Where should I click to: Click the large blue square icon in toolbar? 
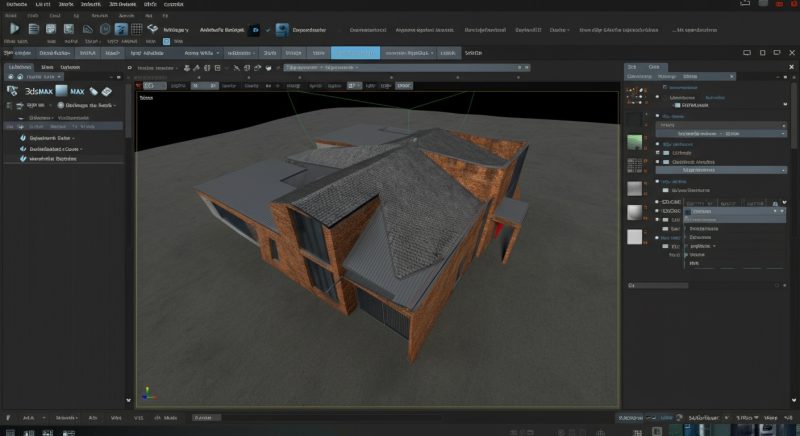(x=282, y=30)
